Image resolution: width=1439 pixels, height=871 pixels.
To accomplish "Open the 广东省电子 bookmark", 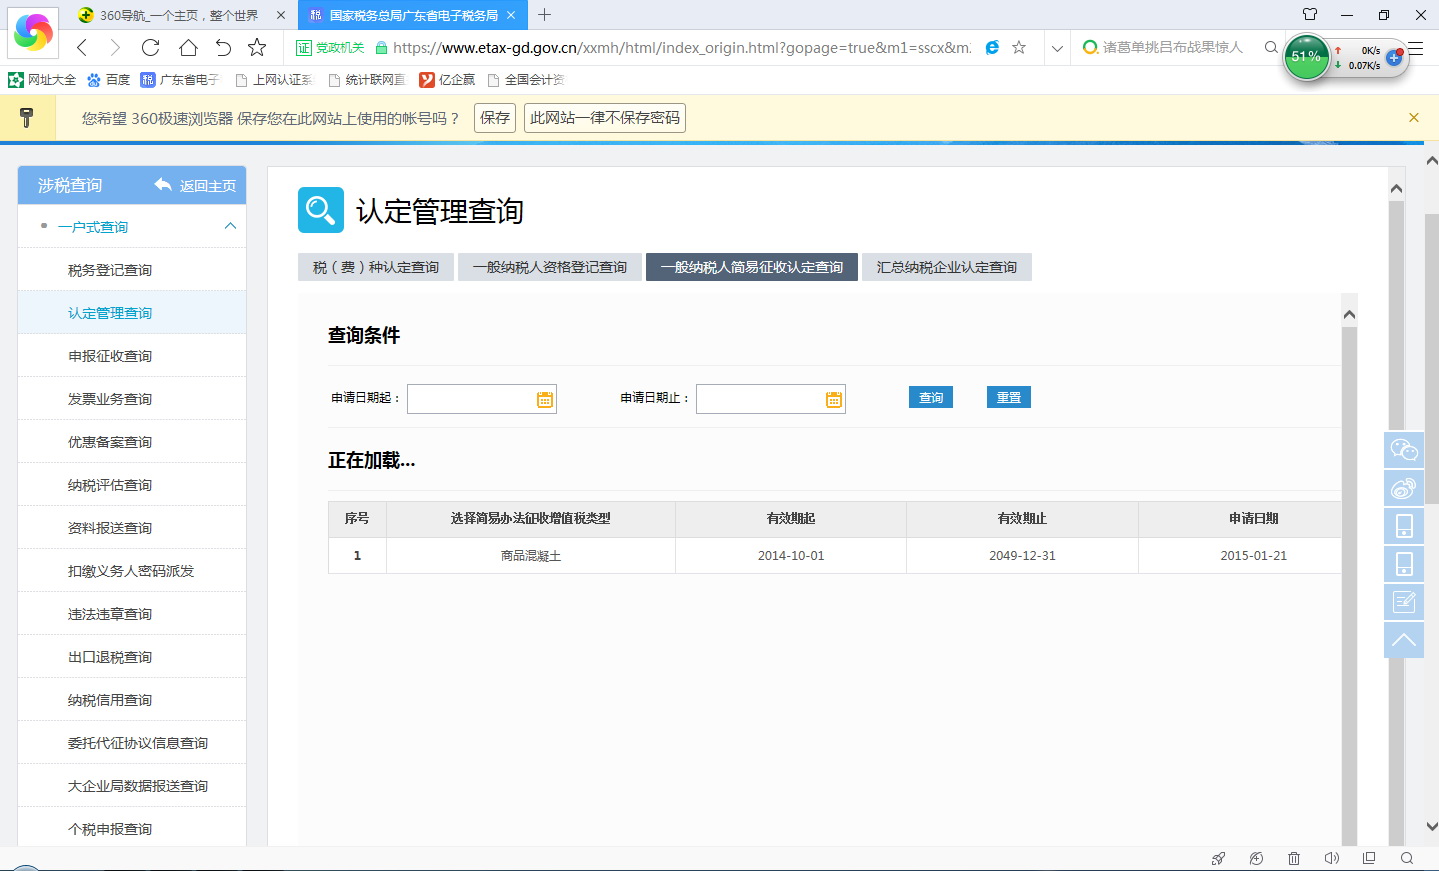I will point(180,79).
